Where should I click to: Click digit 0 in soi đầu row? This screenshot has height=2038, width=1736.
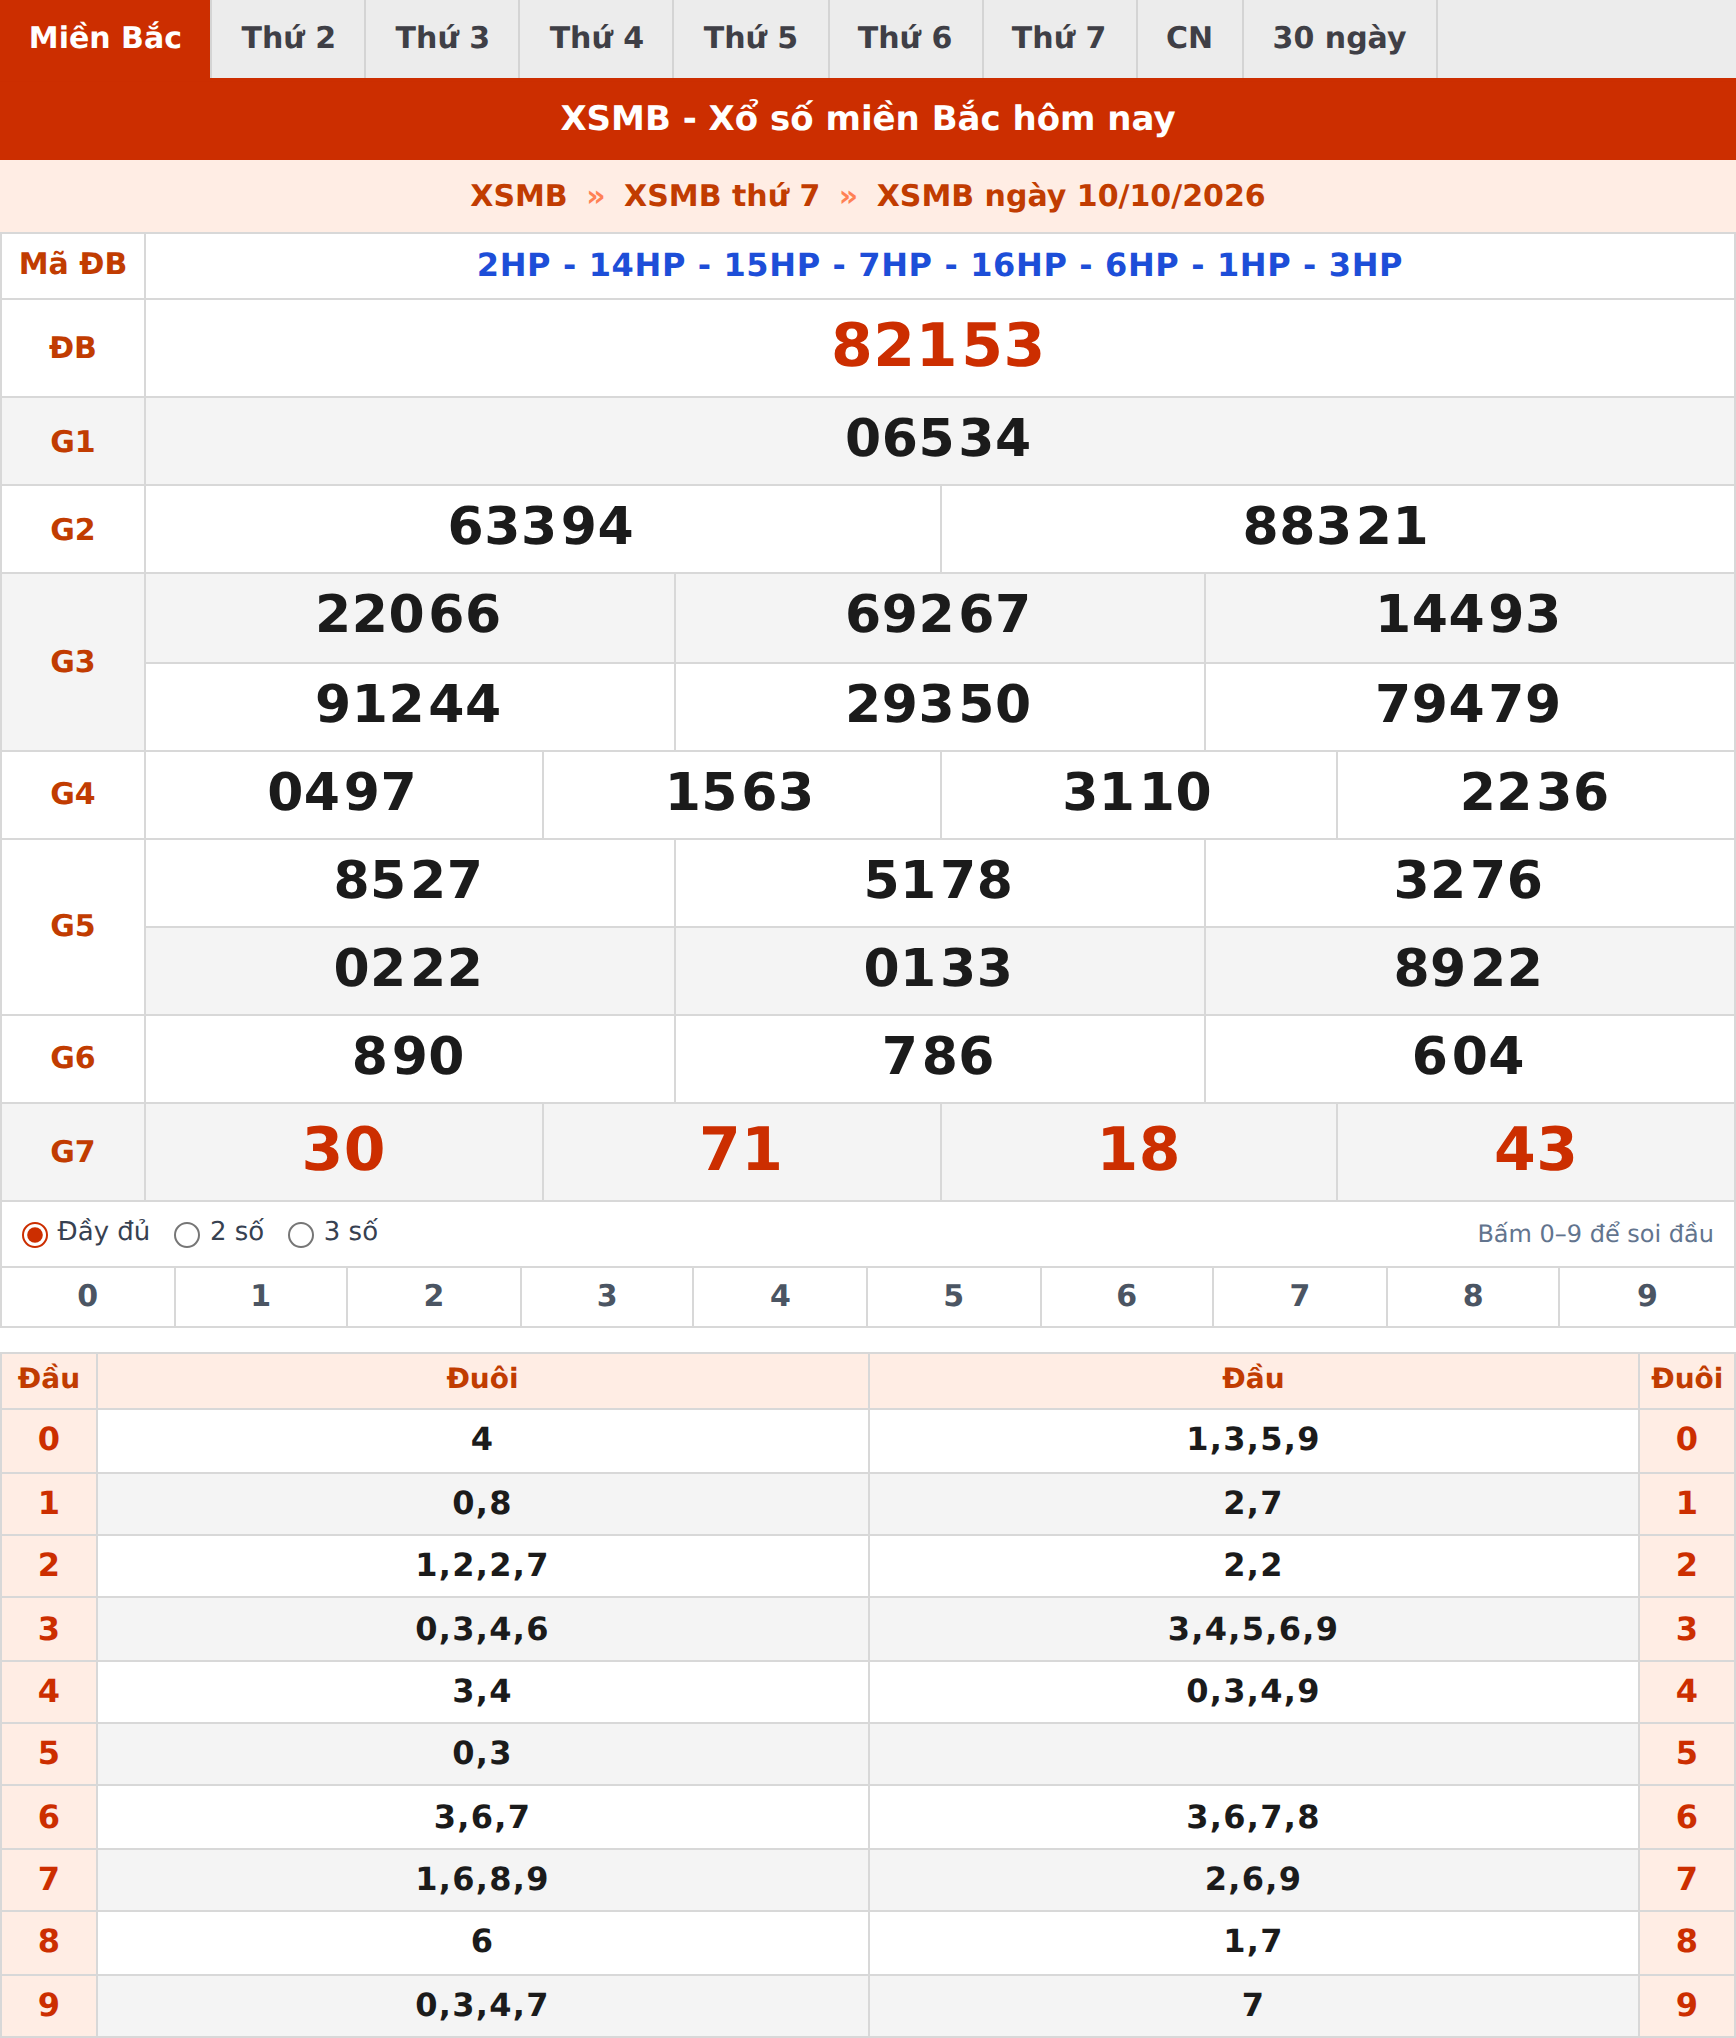(x=88, y=1297)
